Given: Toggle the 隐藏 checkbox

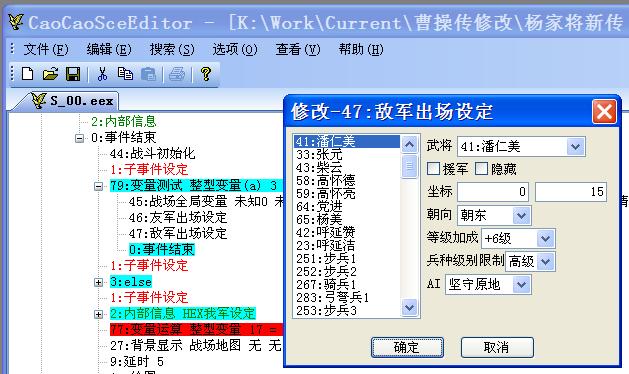Looking at the screenshot, I should coord(481,169).
